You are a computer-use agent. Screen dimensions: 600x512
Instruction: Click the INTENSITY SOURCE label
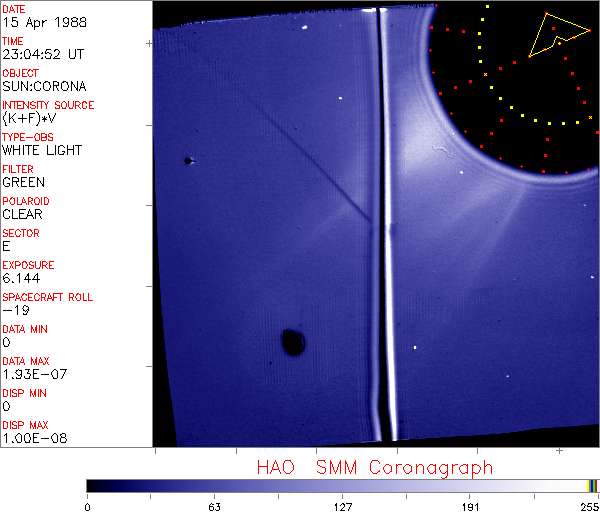point(48,105)
